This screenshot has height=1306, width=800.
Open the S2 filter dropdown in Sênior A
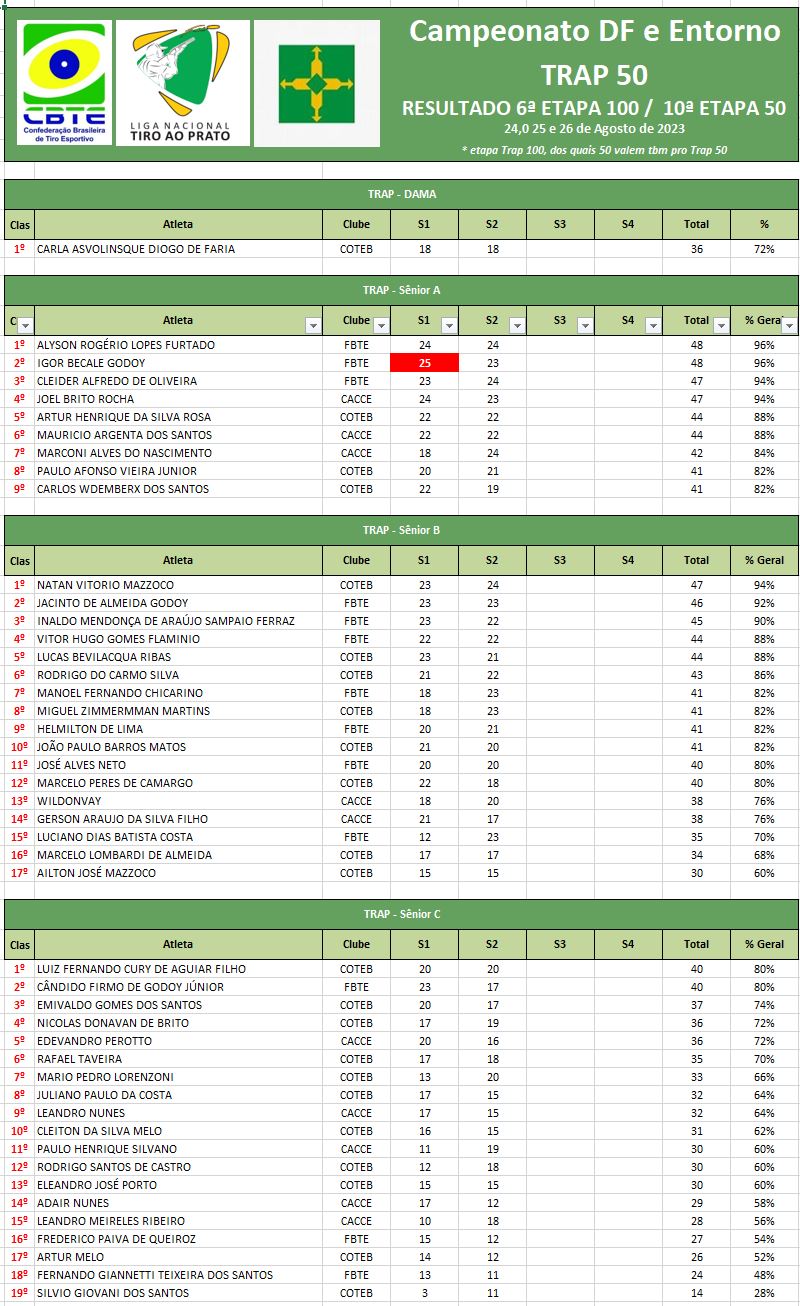(517, 325)
